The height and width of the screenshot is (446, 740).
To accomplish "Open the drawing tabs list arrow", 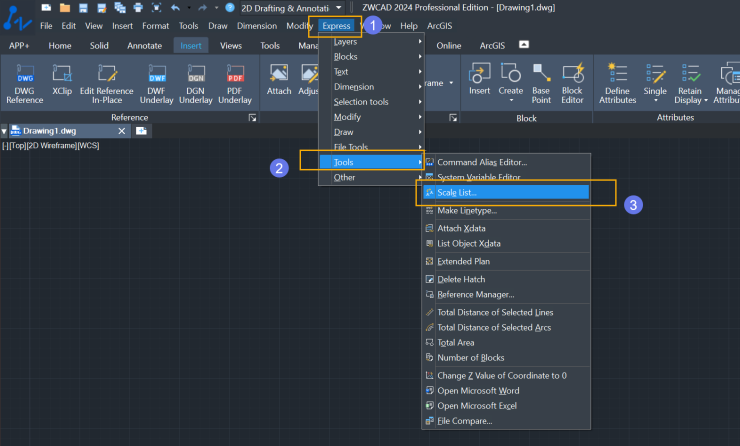I will [x=4, y=131].
